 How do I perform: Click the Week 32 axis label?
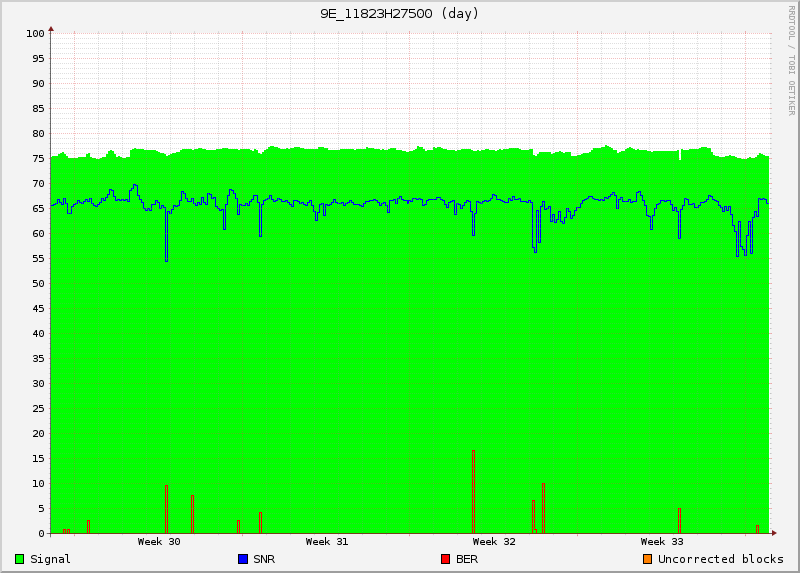pos(494,542)
